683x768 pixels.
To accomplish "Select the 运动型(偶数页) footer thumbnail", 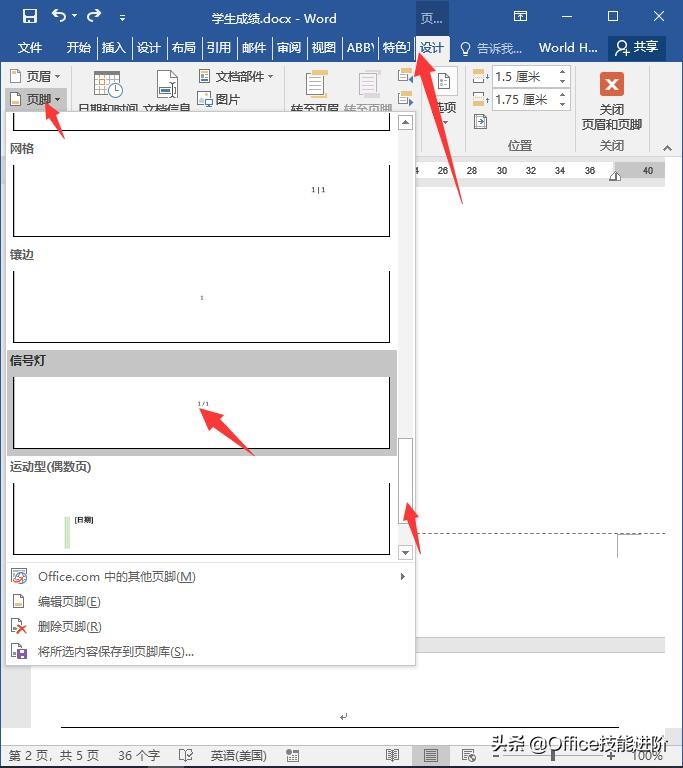I will (x=201, y=519).
